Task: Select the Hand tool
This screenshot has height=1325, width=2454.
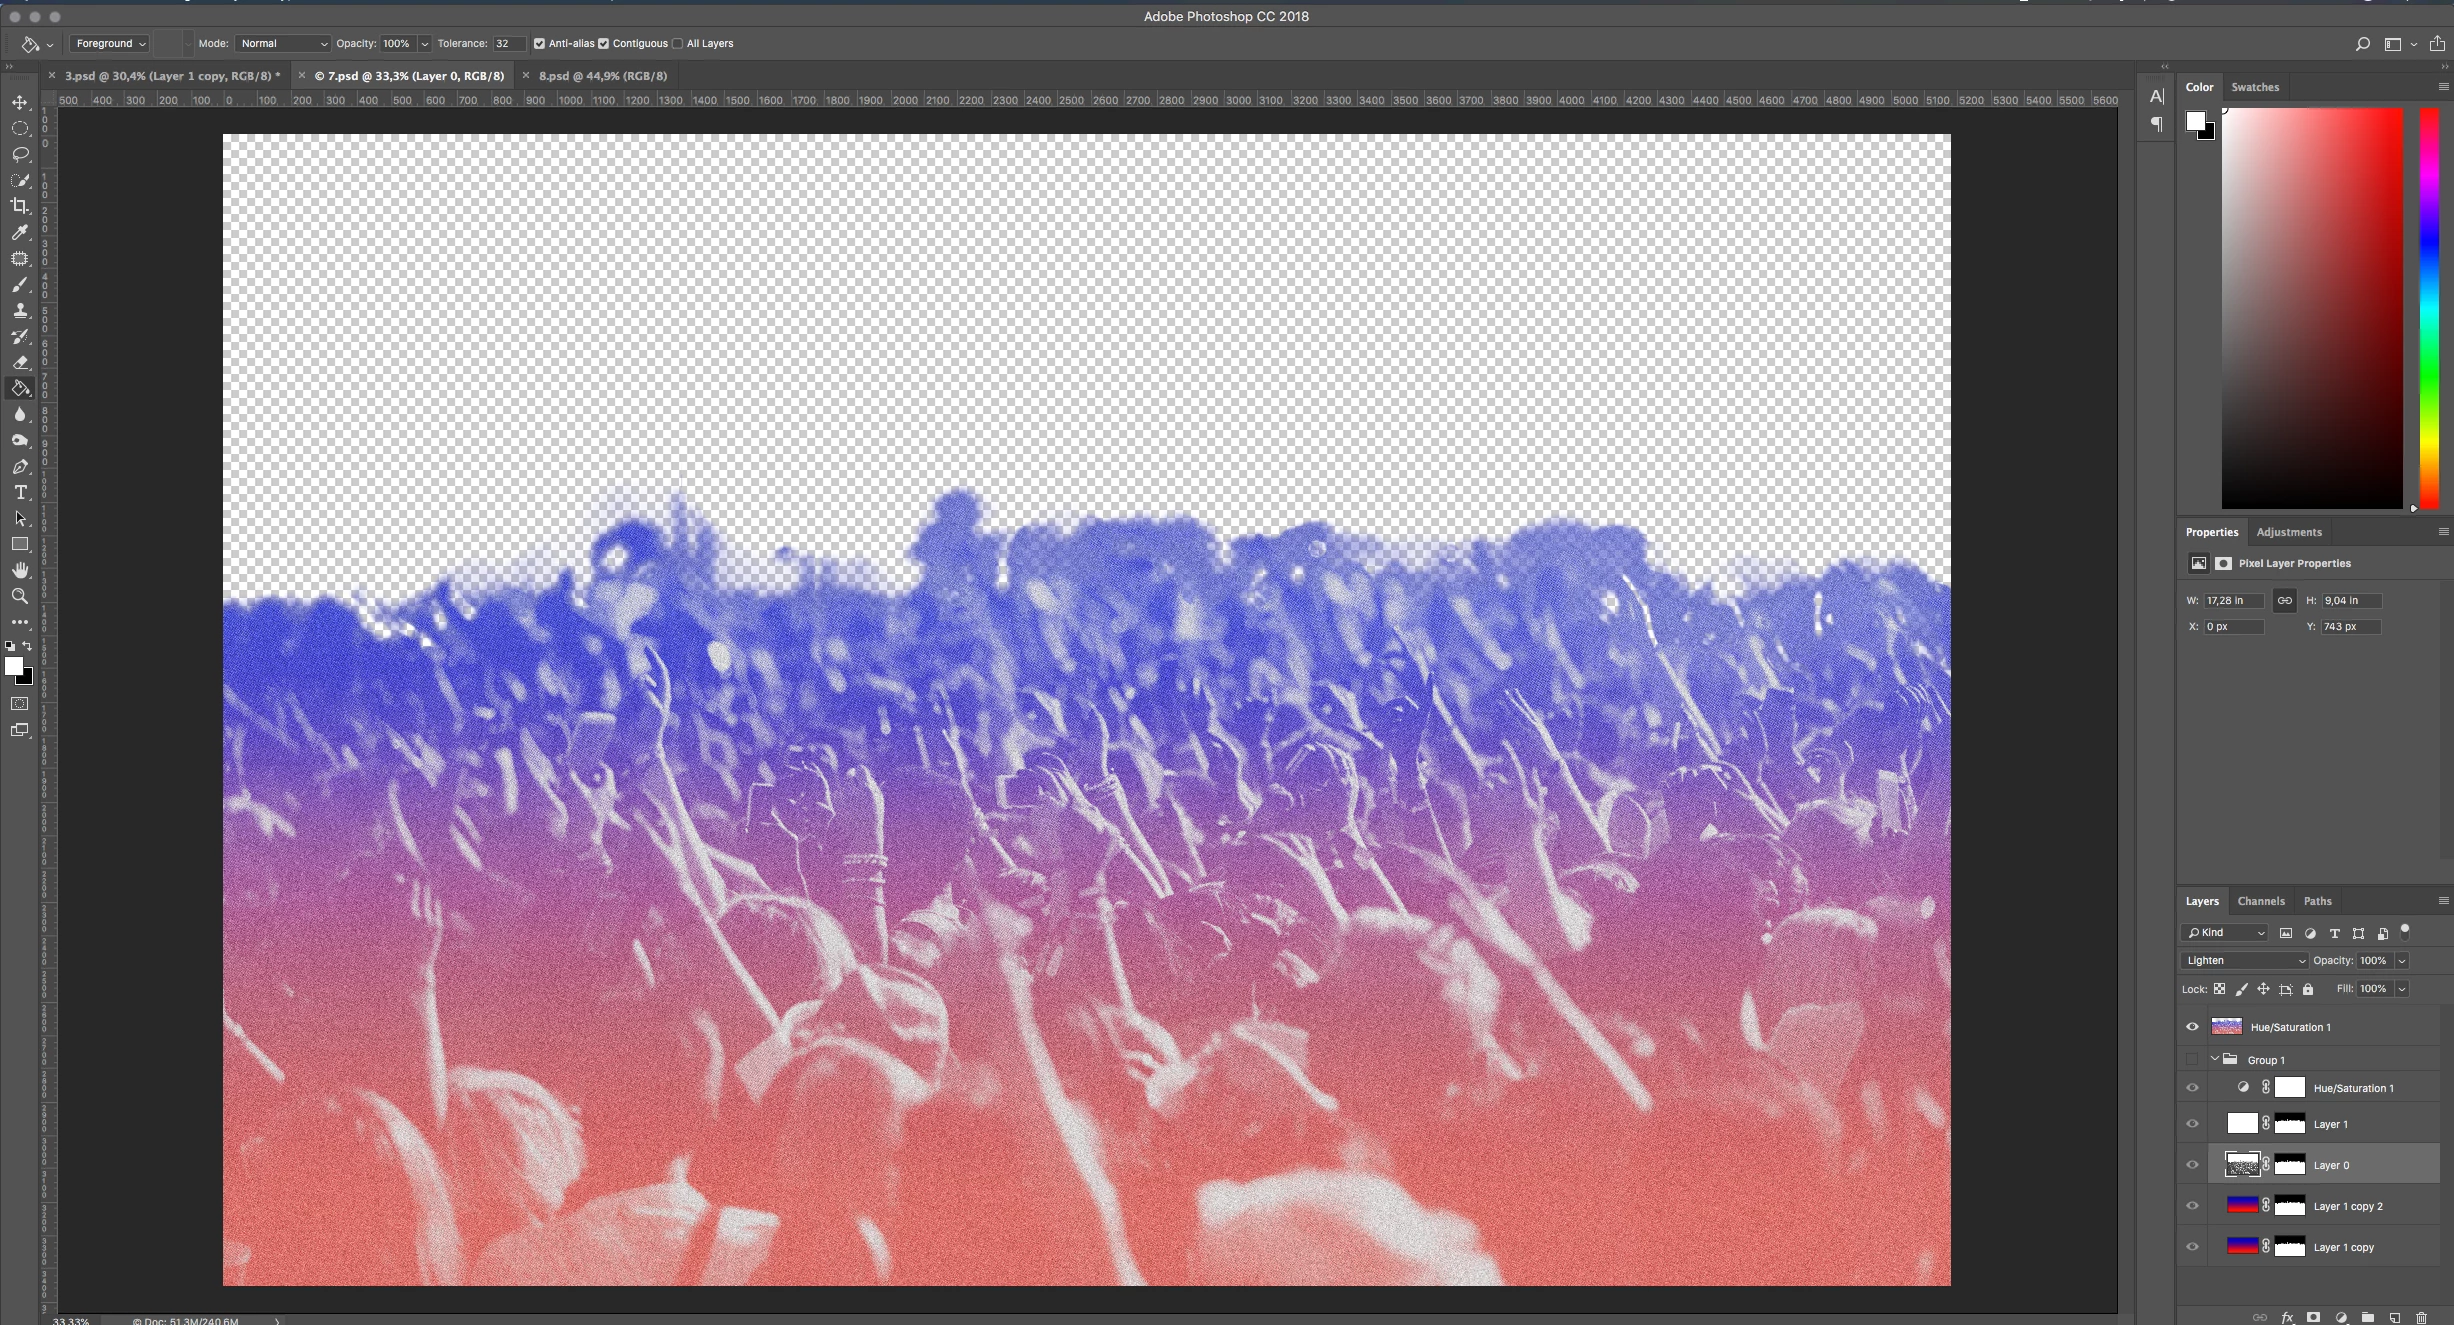Action: click(20, 570)
